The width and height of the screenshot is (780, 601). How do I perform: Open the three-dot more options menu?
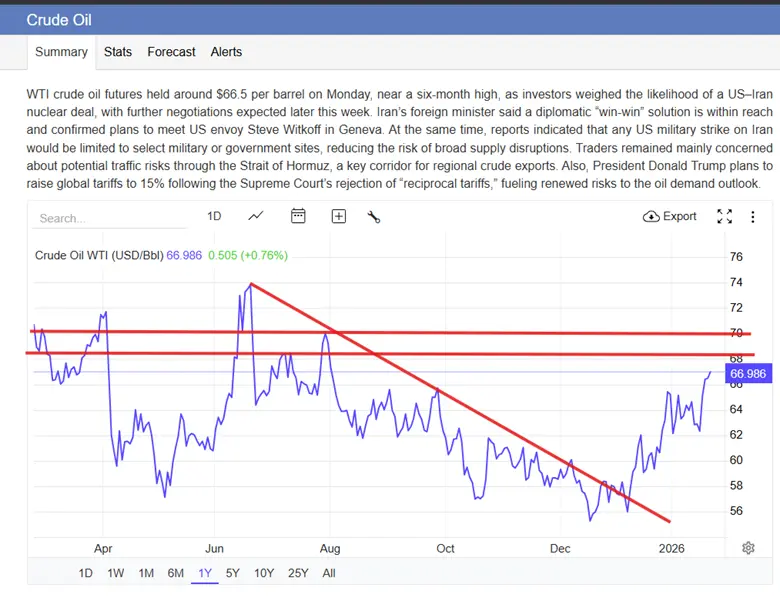pos(753,216)
